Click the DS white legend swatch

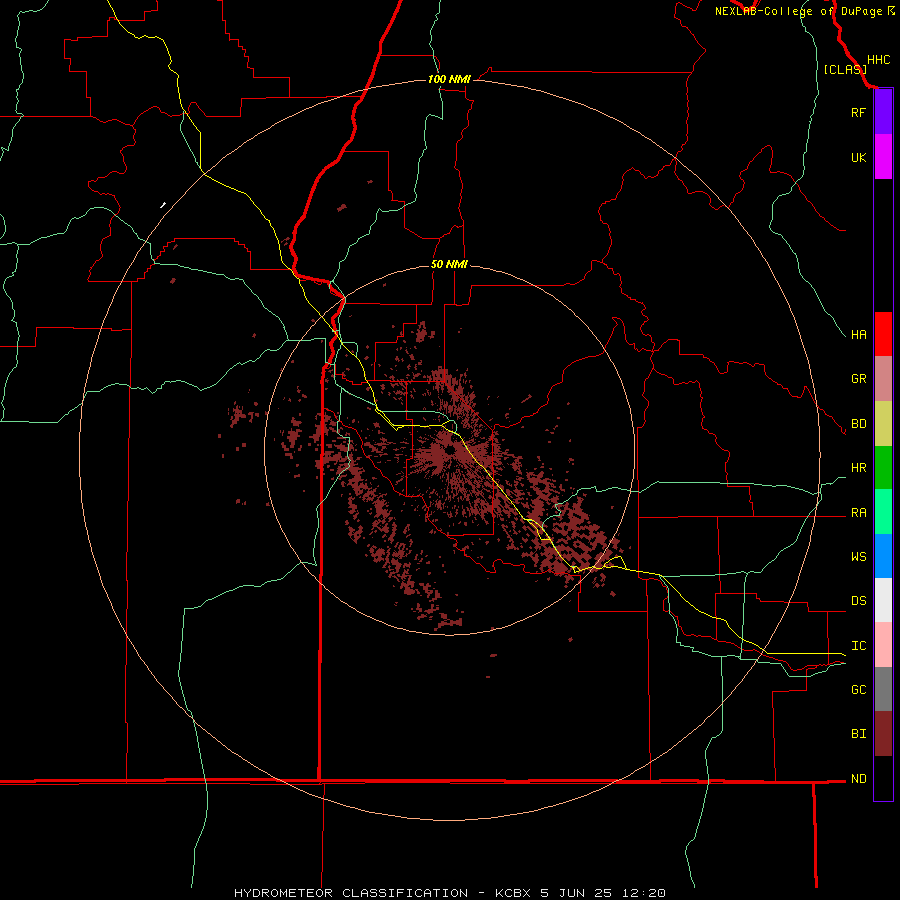(883, 600)
